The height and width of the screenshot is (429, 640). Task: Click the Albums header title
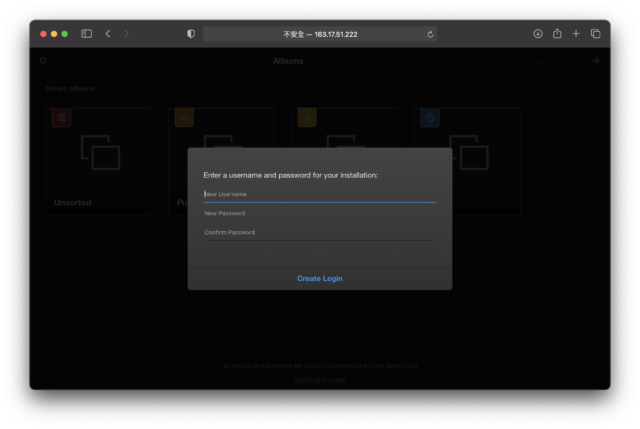point(288,61)
